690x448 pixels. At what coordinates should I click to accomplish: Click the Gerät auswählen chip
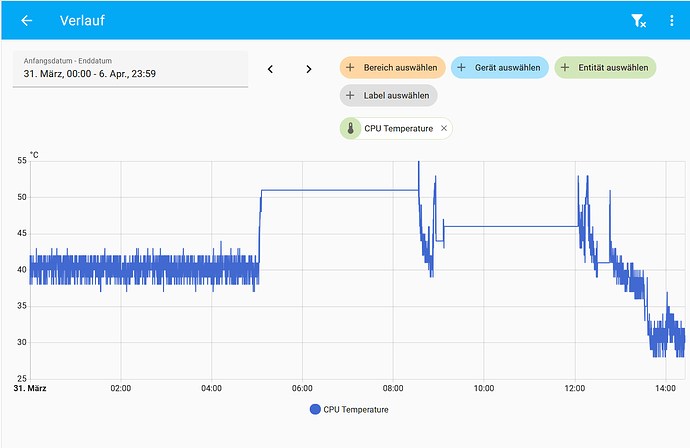coord(499,67)
